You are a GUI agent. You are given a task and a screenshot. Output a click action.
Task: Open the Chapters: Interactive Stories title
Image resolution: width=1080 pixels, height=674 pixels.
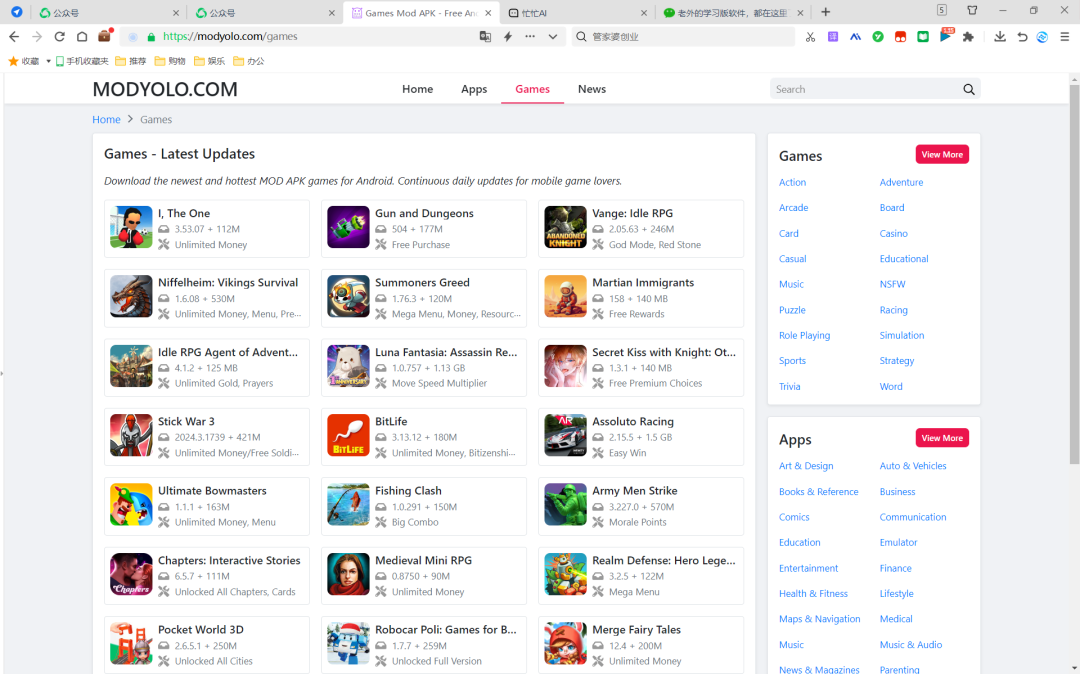click(229, 560)
